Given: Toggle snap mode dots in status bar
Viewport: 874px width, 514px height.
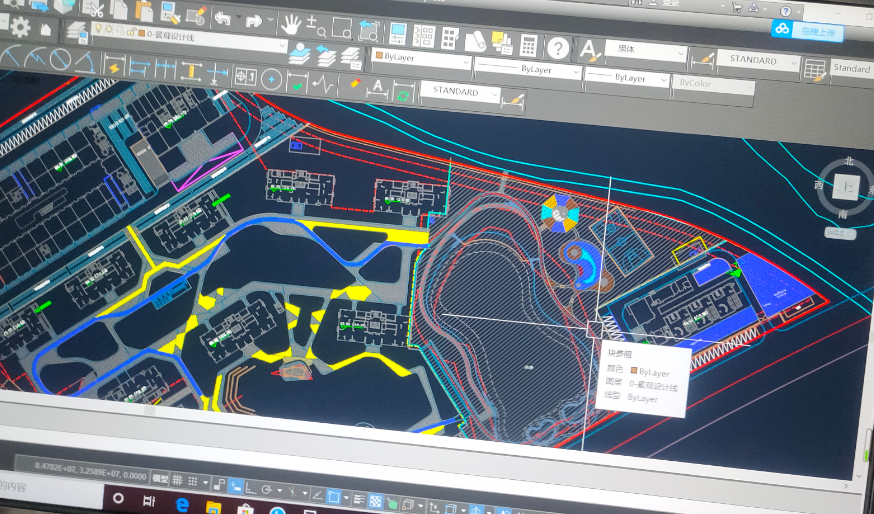Looking at the screenshot, I should pos(193,481).
